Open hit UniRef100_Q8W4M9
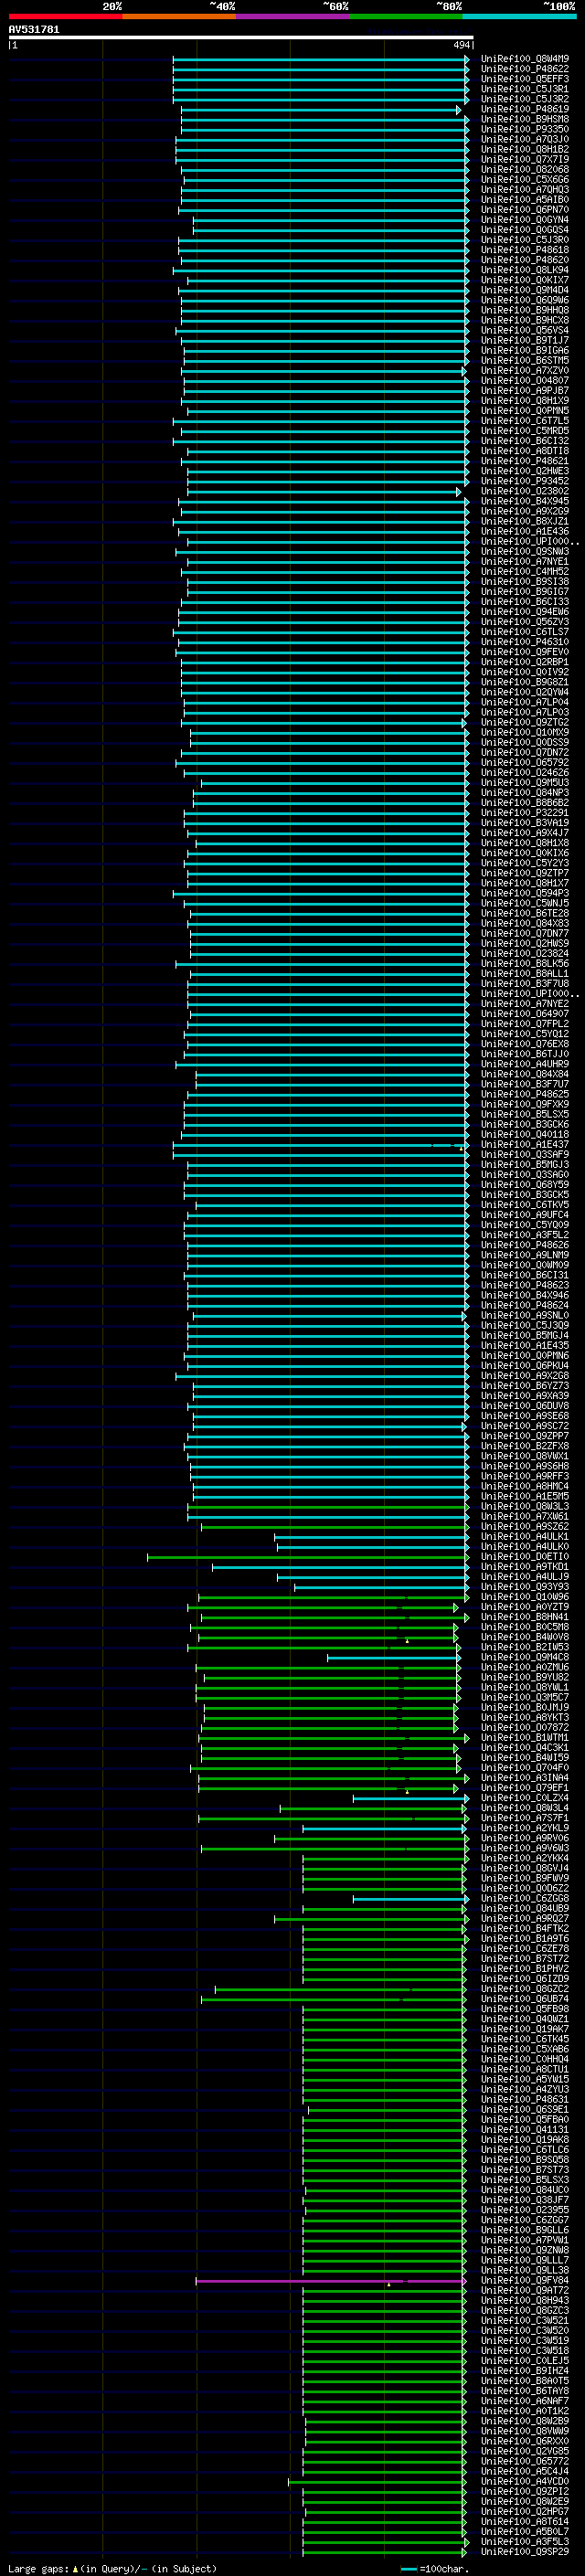585x2576 pixels. (x=525, y=59)
